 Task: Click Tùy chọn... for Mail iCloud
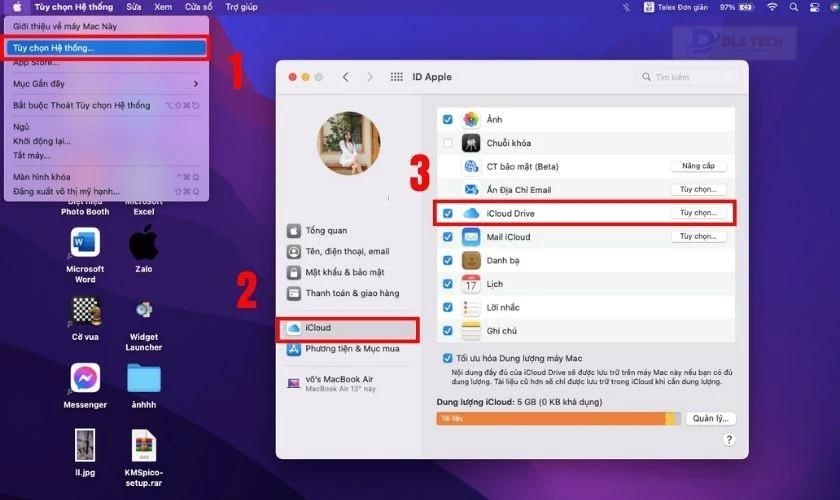click(x=699, y=236)
